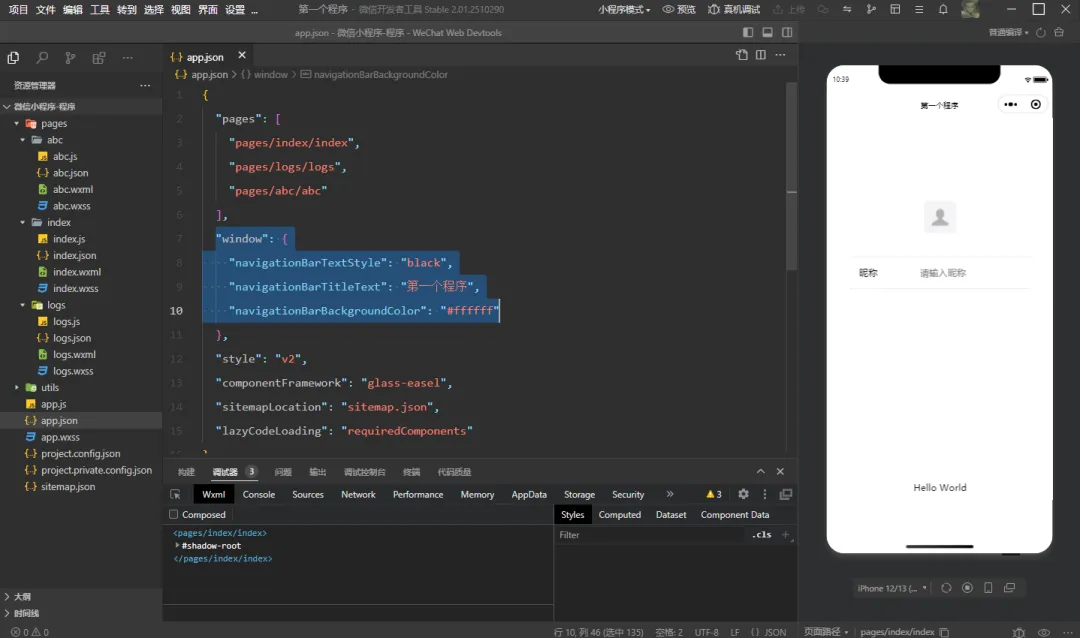Open project.config.json file
Image resolution: width=1080 pixels, height=638 pixels.
(x=81, y=453)
